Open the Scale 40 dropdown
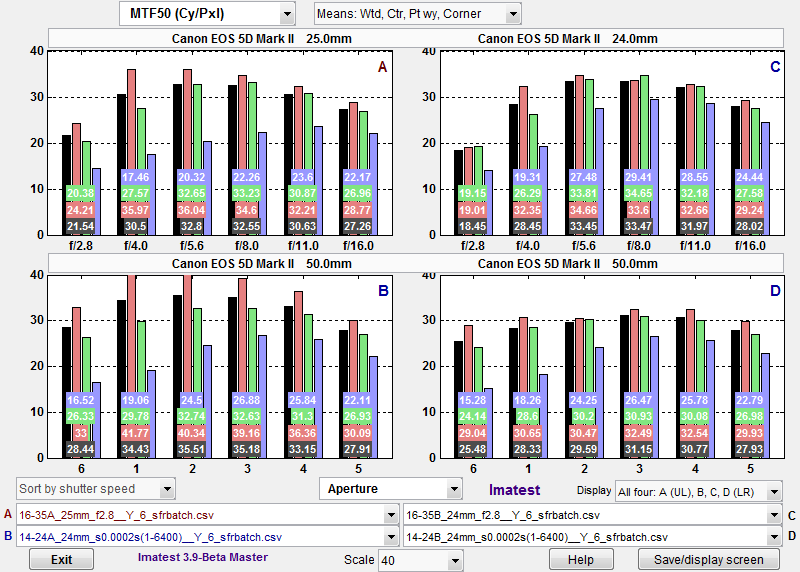 pos(420,560)
